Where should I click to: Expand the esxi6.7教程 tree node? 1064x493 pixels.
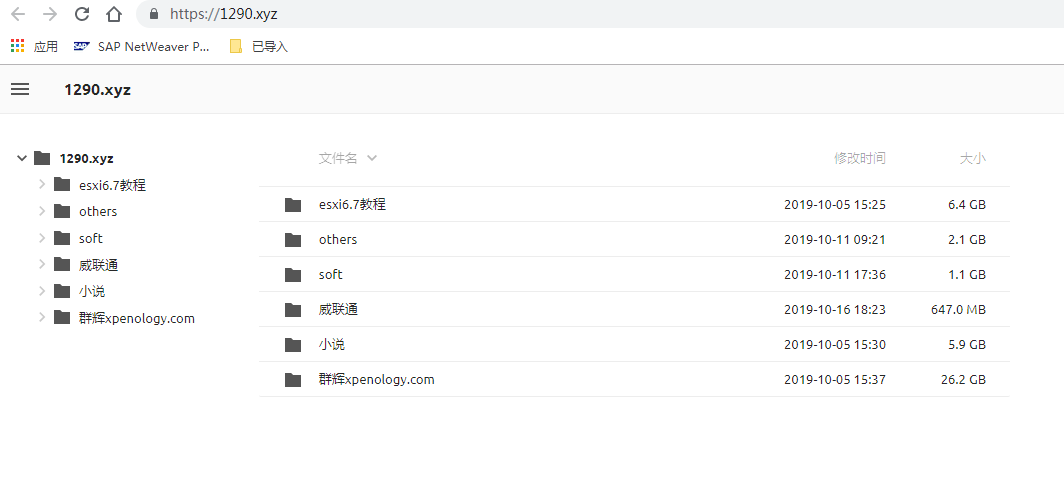41,184
